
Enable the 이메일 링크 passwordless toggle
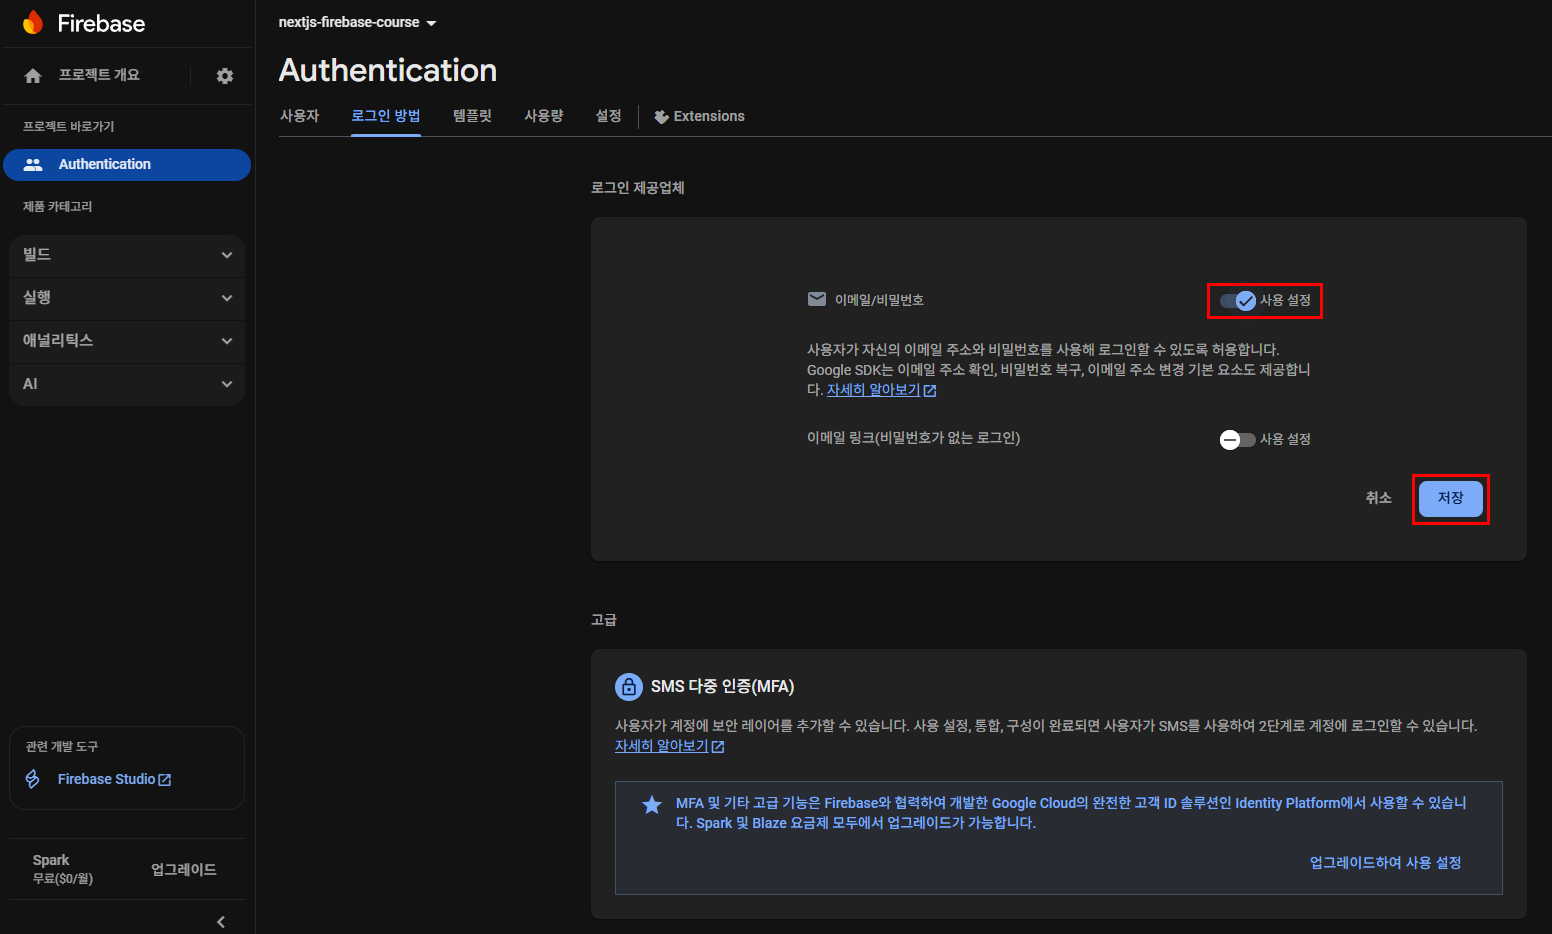[1237, 440]
